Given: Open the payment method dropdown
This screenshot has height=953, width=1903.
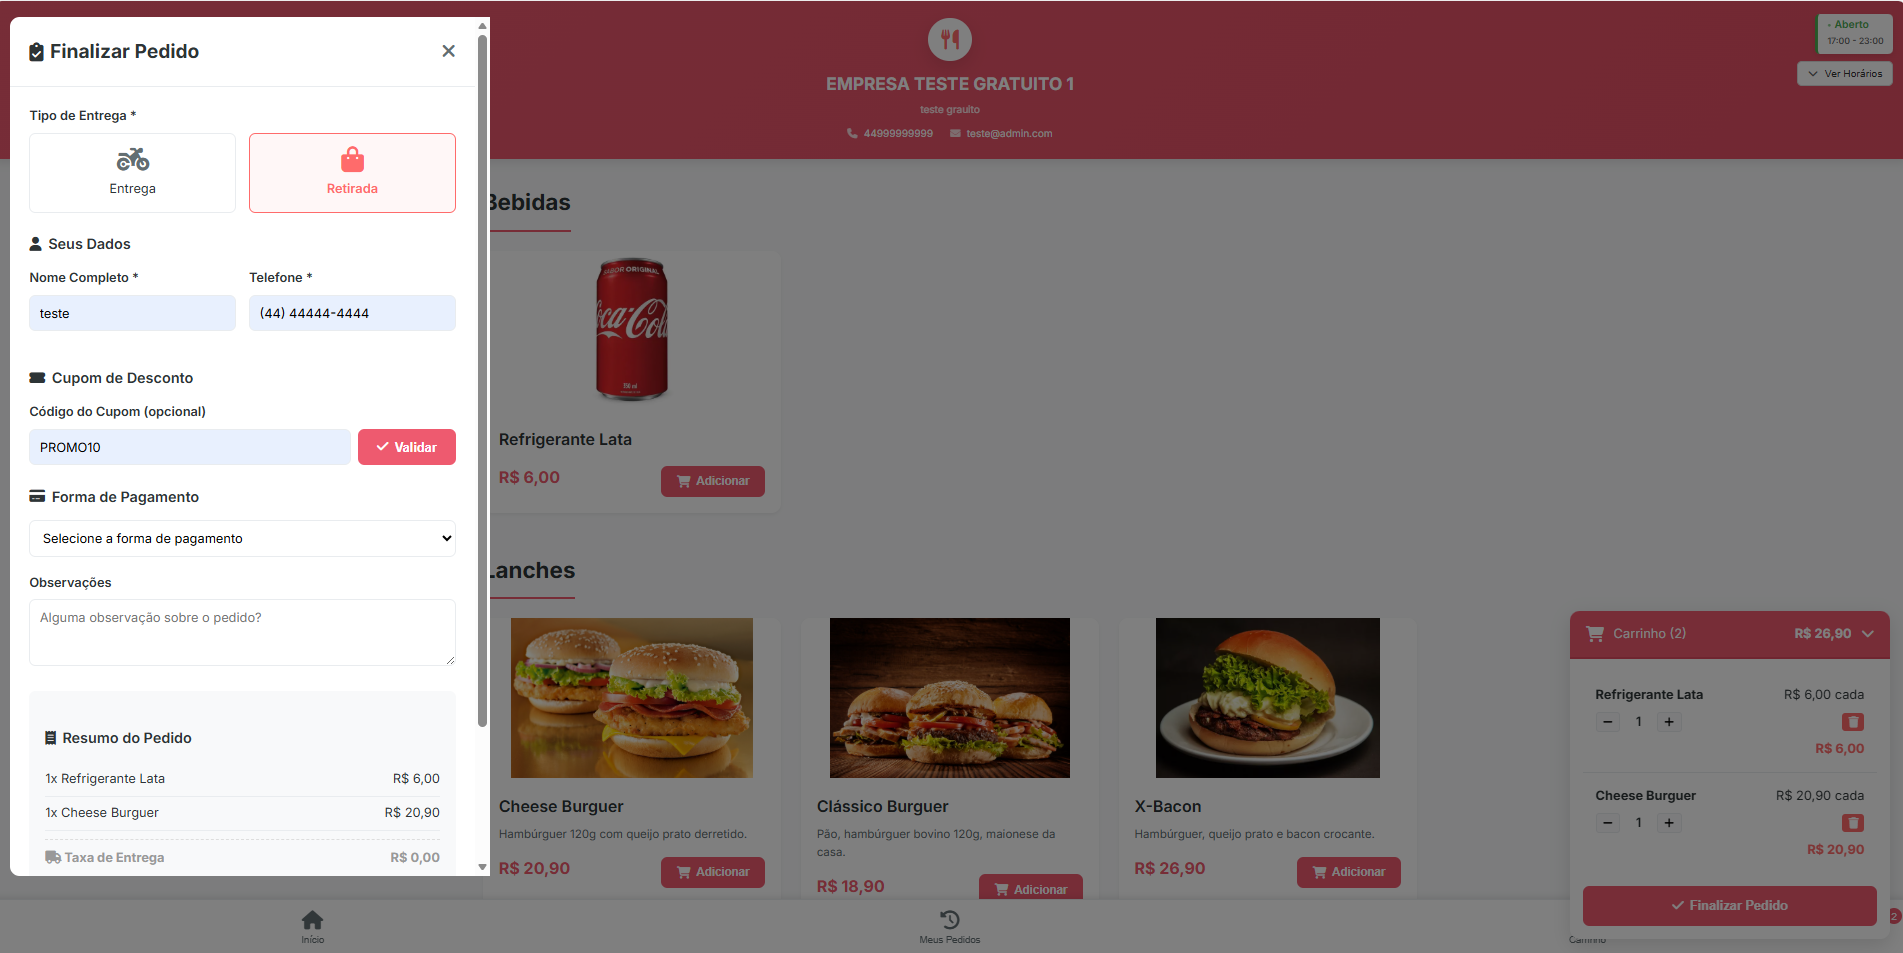Looking at the screenshot, I should (242, 538).
